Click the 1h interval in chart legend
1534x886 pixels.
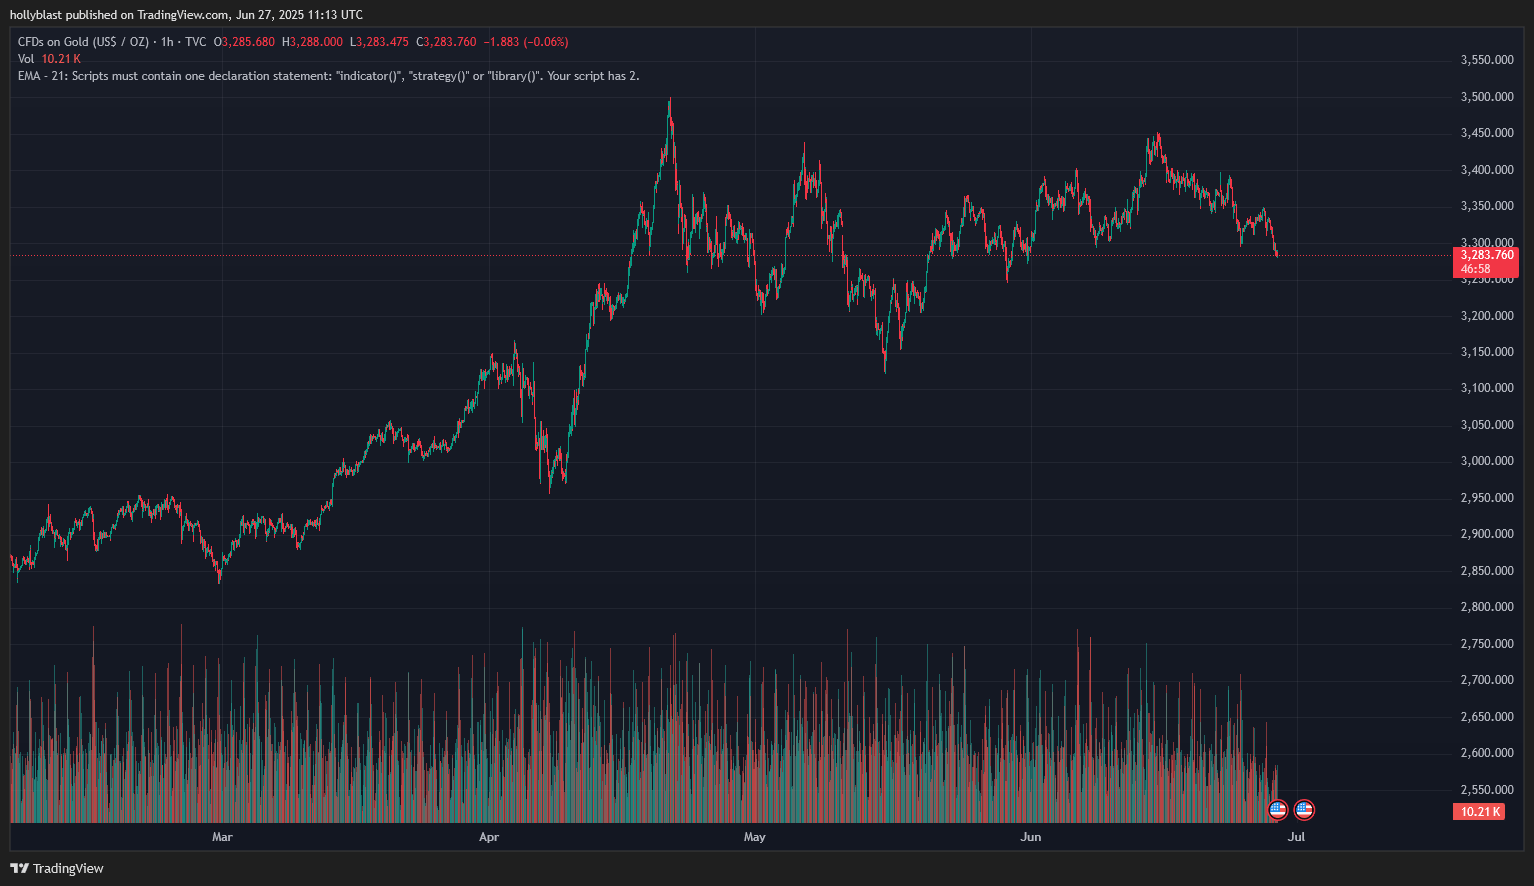[167, 42]
